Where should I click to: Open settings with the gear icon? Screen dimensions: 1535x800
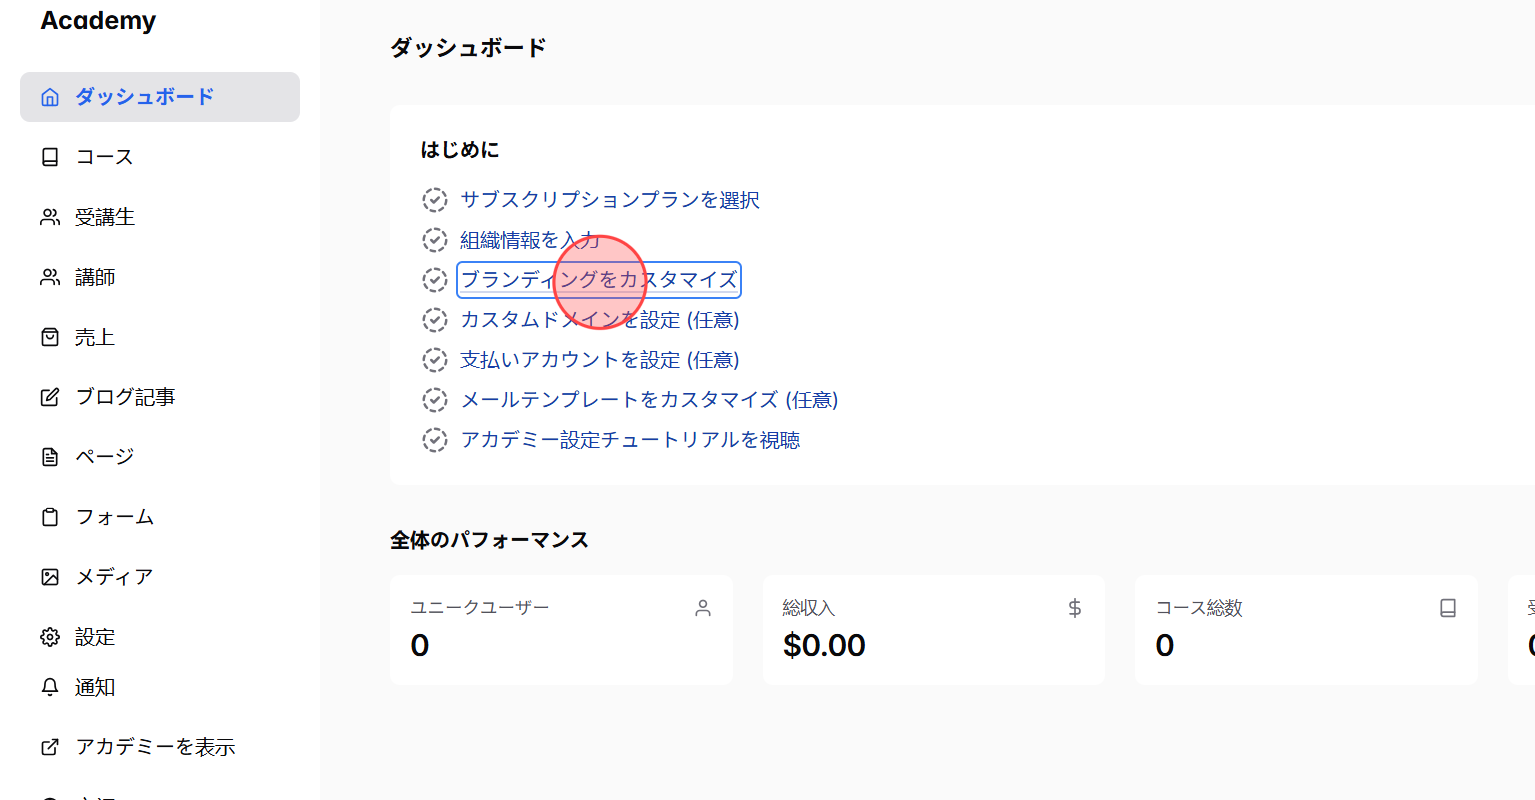49,636
